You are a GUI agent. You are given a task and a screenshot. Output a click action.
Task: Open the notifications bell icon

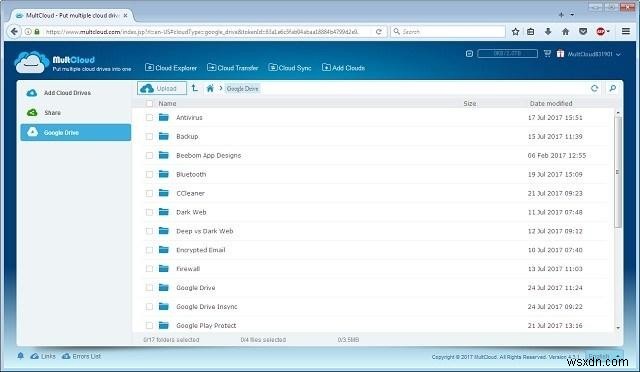[20, 356]
